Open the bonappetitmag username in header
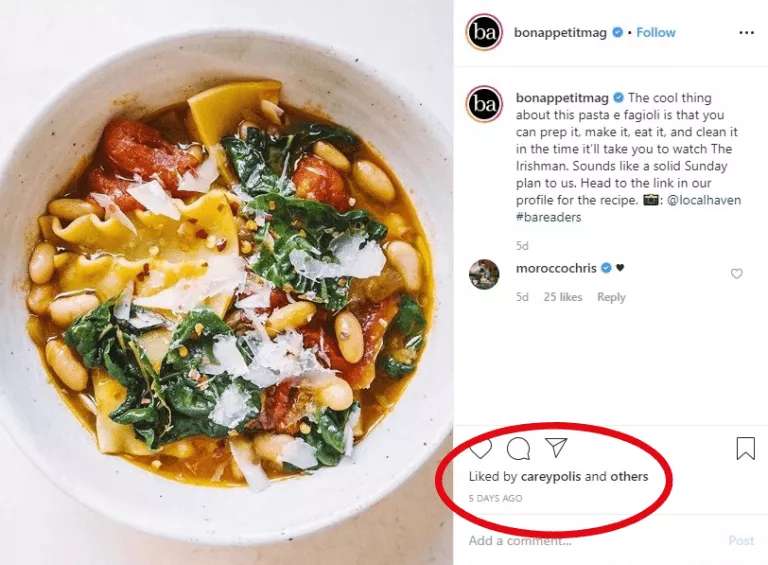Image resolution: width=768 pixels, height=565 pixels. (x=561, y=32)
